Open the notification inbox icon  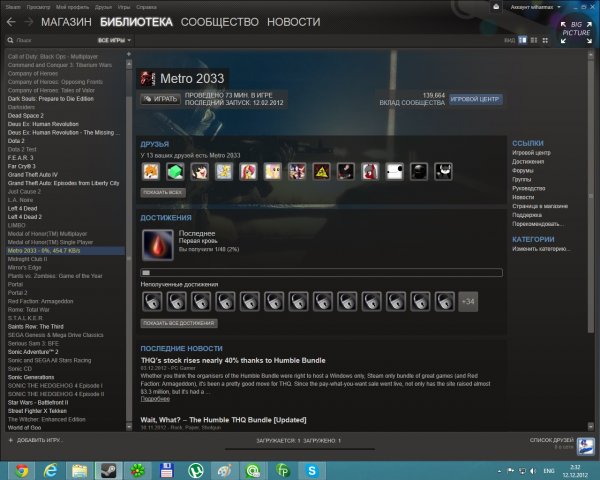point(496,7)
